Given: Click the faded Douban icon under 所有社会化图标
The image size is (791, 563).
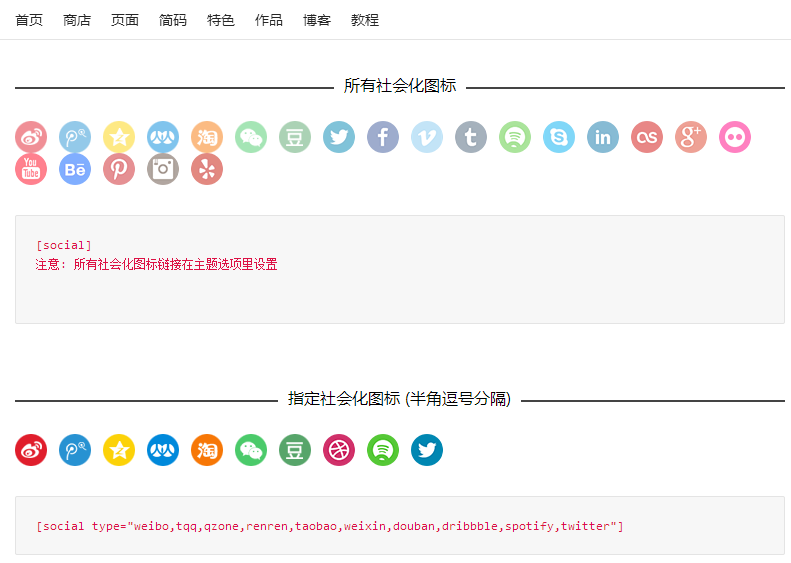Looking at the screenshot, I should (x=295, y=137).
